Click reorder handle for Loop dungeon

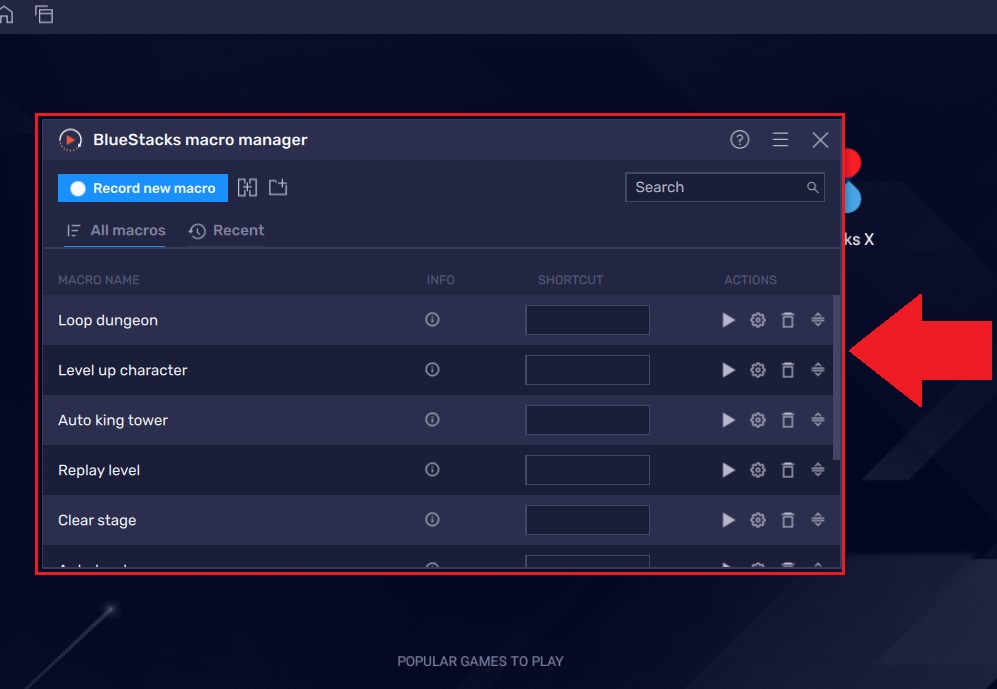[818, 319]
